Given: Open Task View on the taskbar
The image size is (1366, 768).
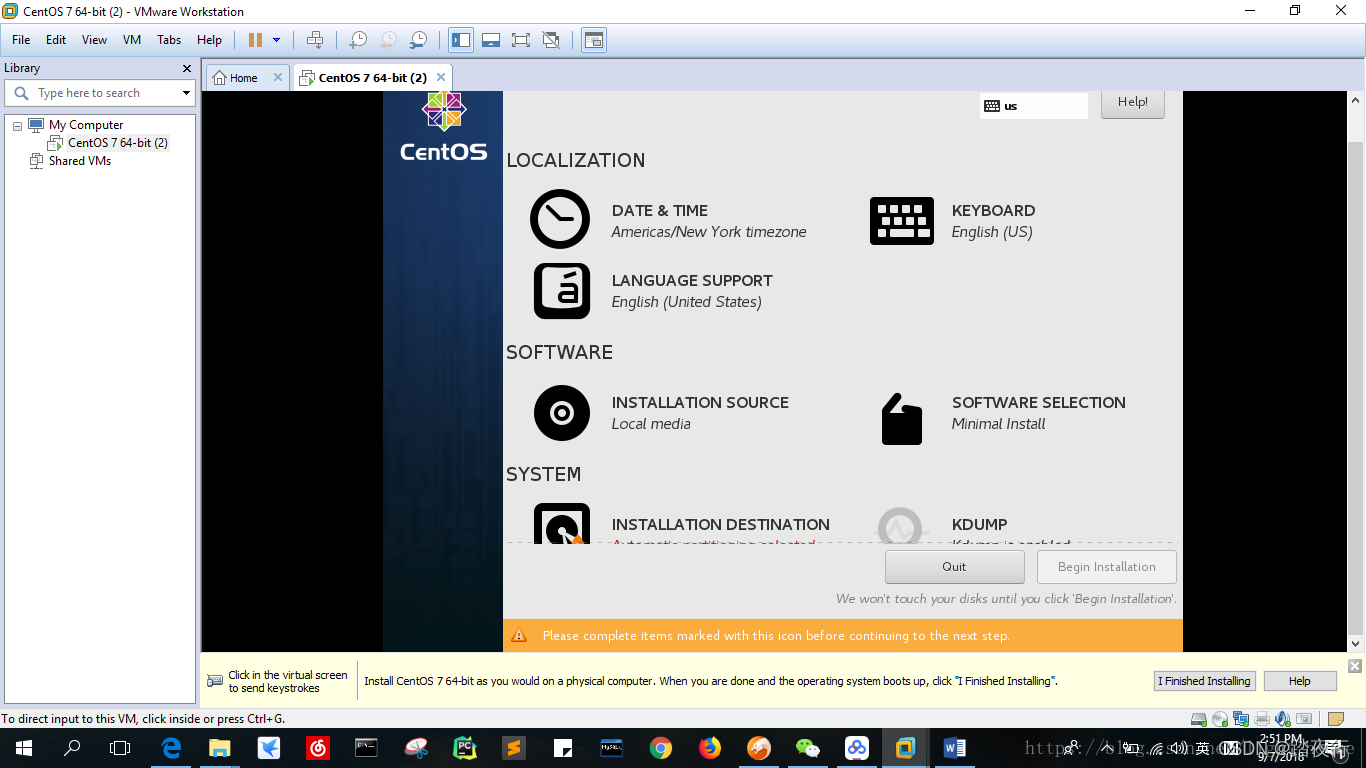Looking at the screenshot, I should (x=120, y=748).
